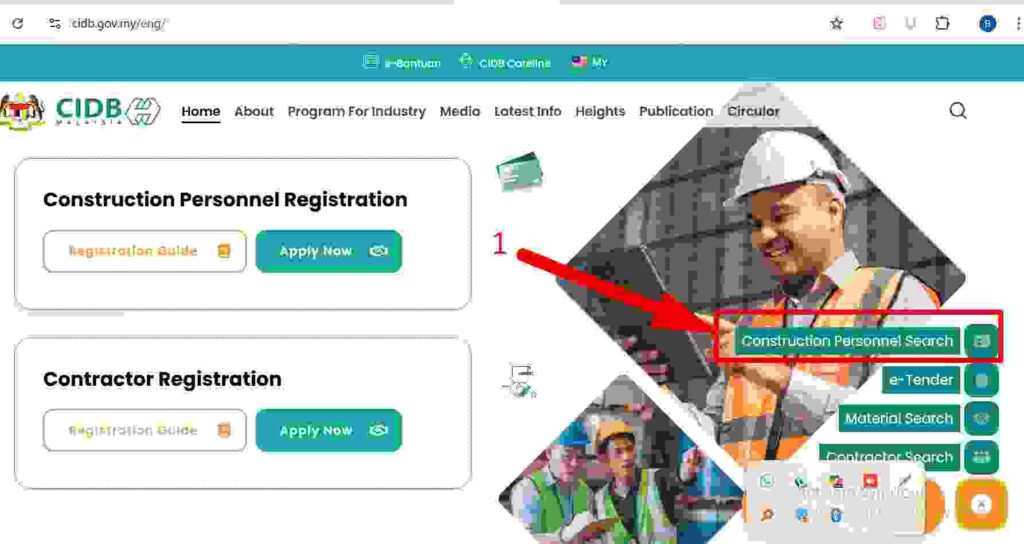The width and height of the screenshot is (1024, 544).
Task: Click the Contractor Search icon button
Action: coord(982,457)
